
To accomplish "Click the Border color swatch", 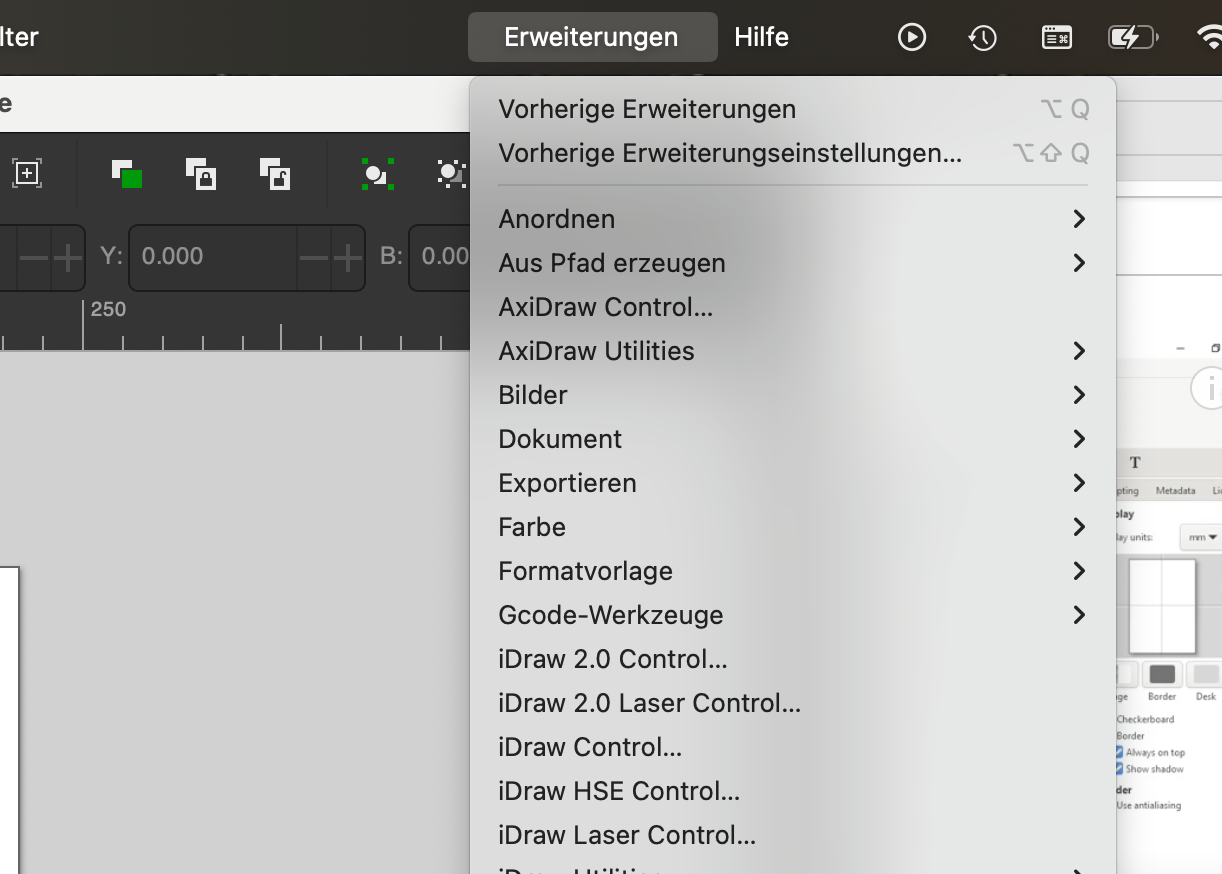I will pos(1162,674).
